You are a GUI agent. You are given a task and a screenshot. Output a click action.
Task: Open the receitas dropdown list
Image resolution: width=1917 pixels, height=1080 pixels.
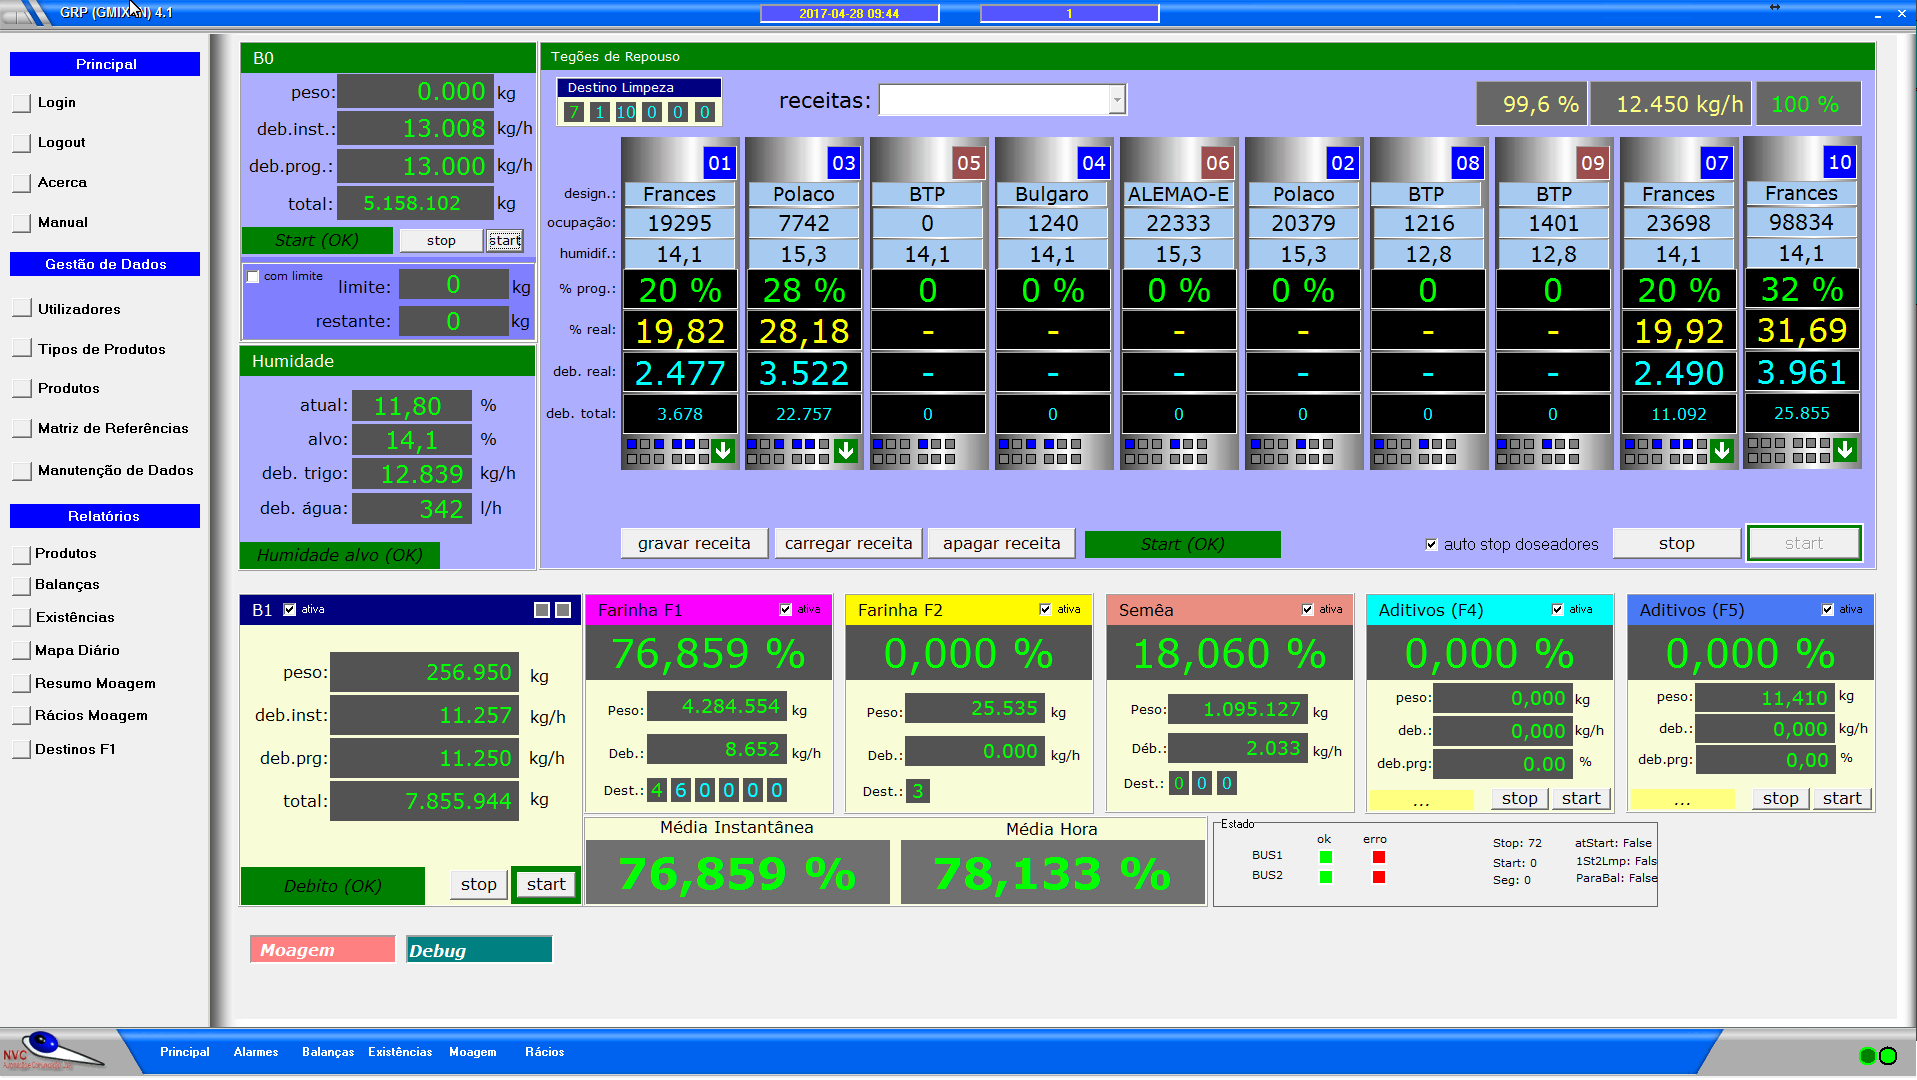(x=1117, y=100)
